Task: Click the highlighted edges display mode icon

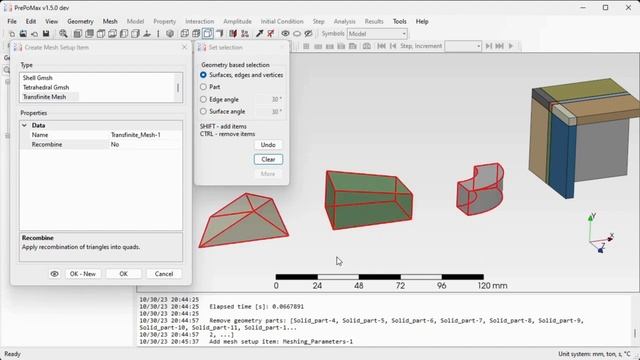Action: (x=208, y=34)
